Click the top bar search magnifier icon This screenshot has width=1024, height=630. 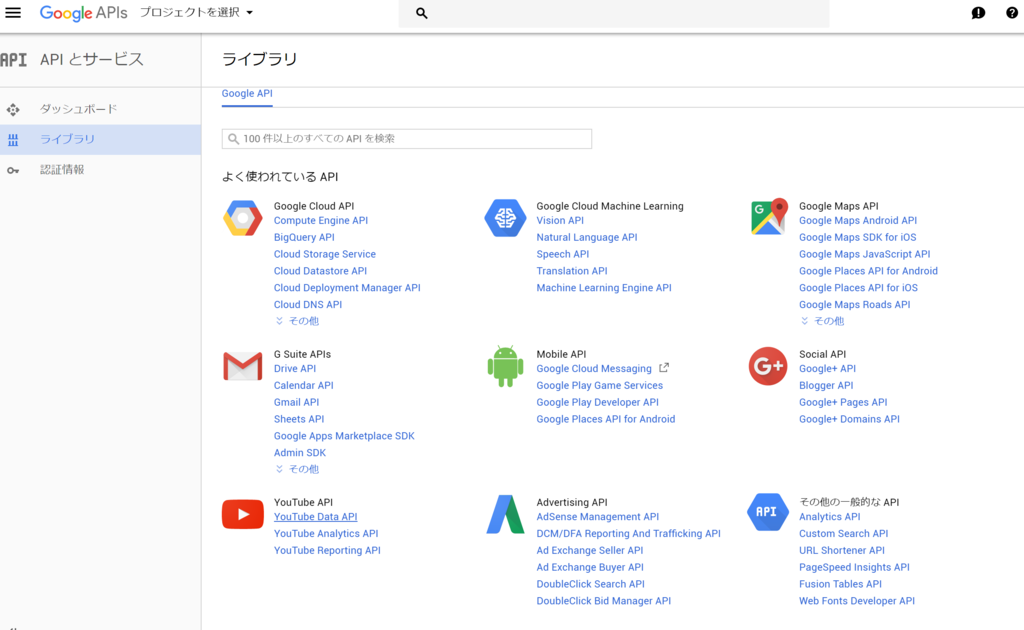click(x=422, y=13)
